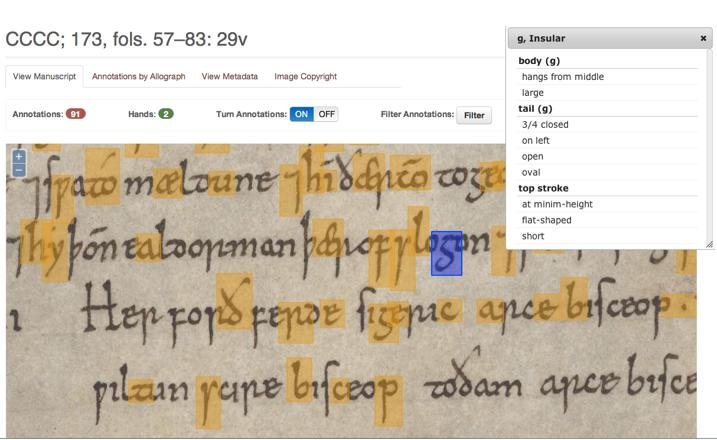Turn annotations ON
This screenshot has height=440, width=717.
[301, 114]
